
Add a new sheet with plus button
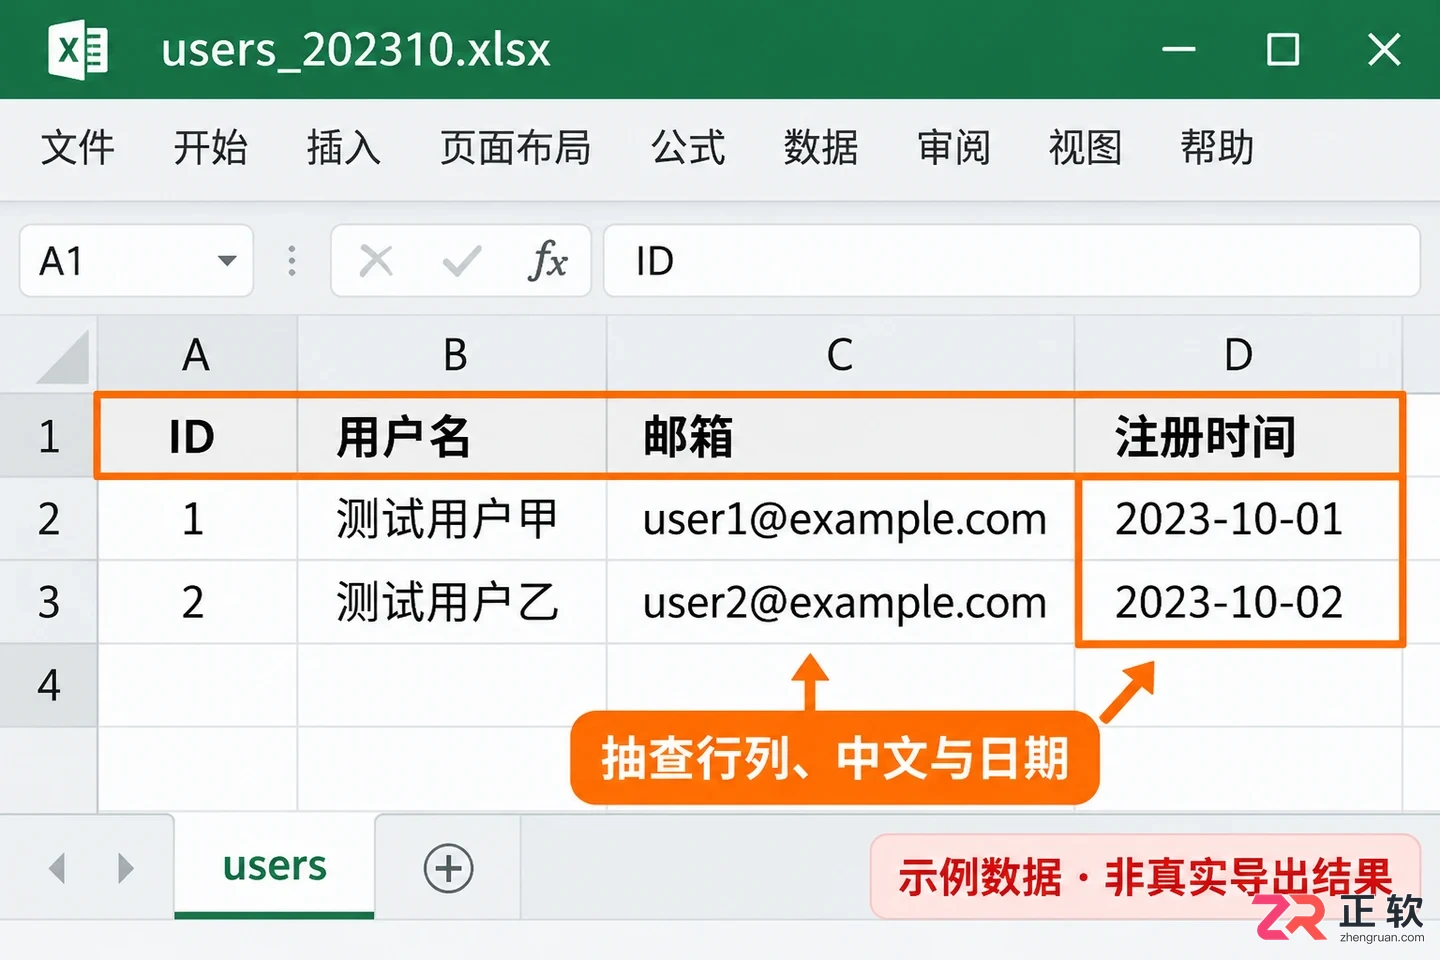point(448,868)
